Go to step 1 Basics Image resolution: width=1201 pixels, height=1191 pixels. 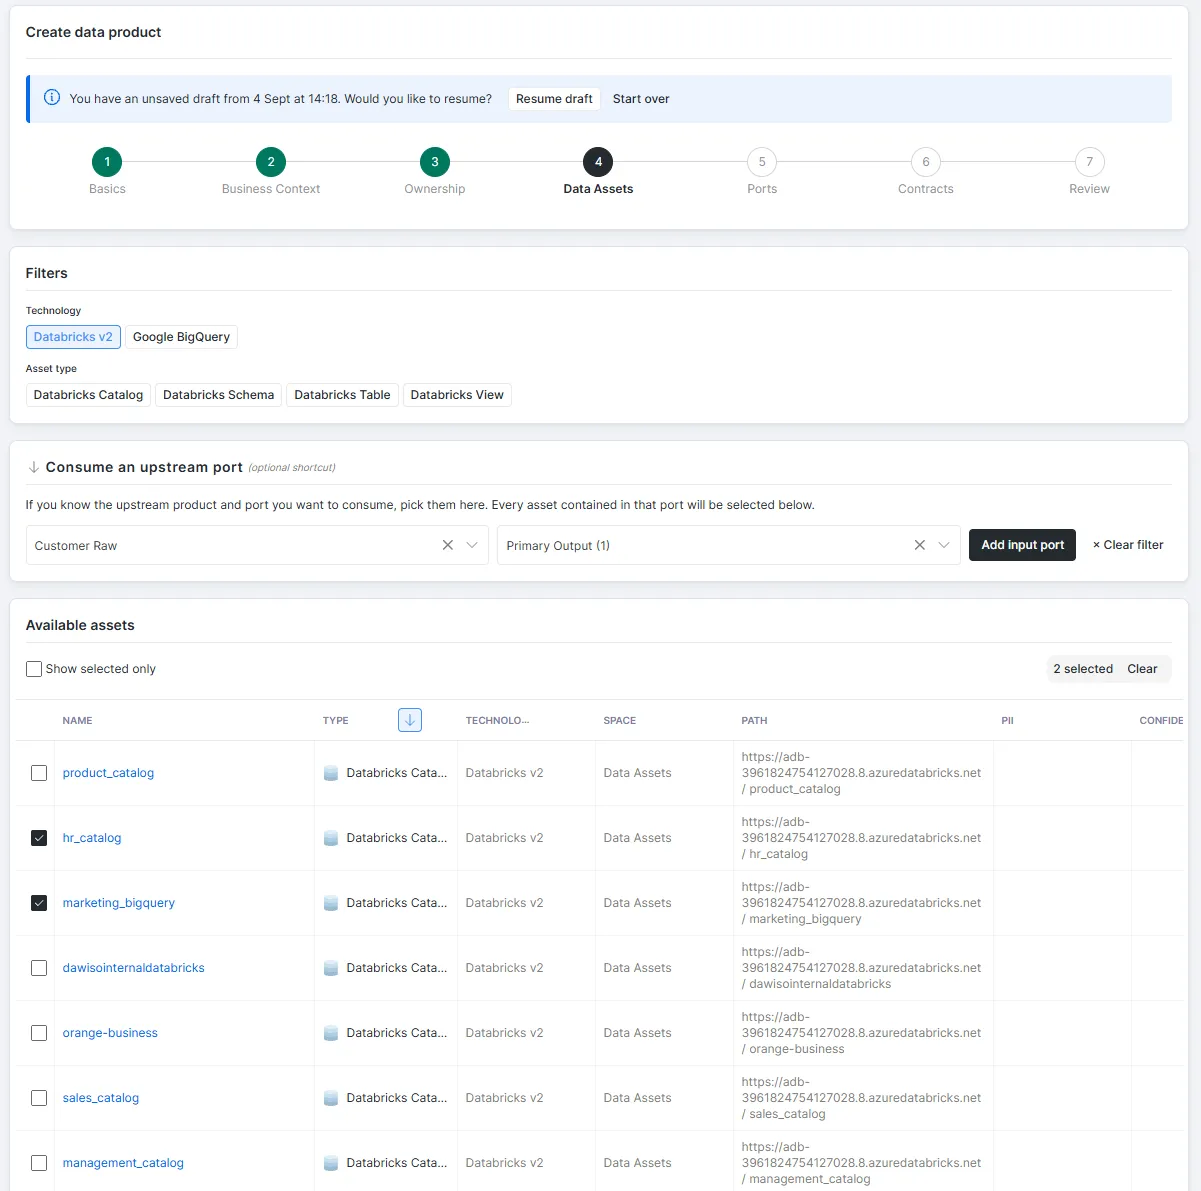point(107,162)
